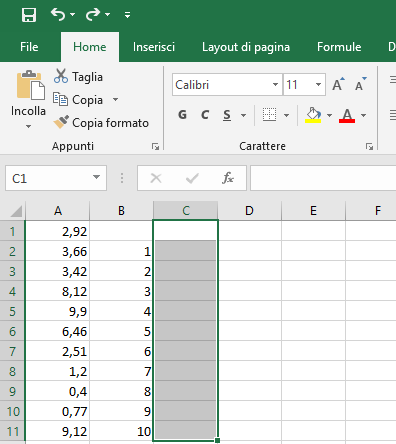This screenshot has height=444, width=396.
Task: Open the Formule ribbon tab
Action: point(339,47)
